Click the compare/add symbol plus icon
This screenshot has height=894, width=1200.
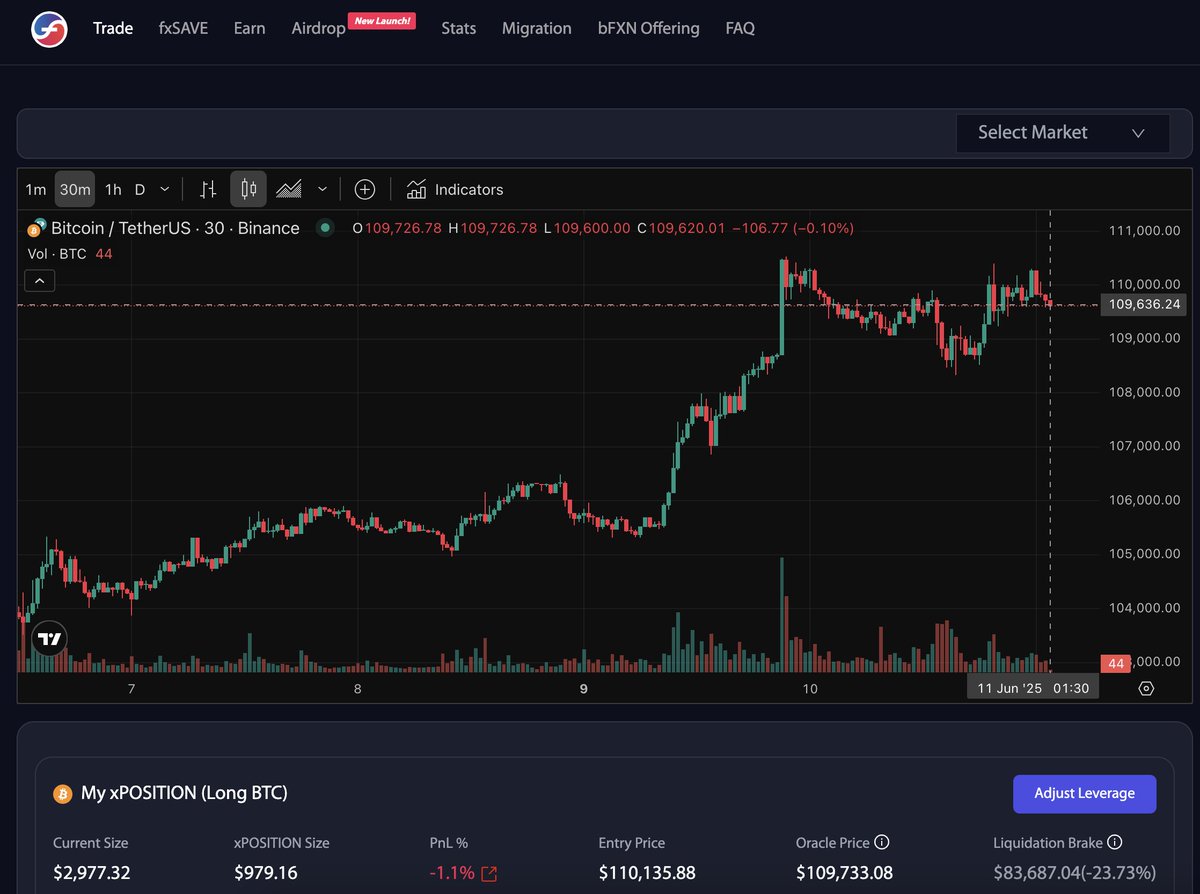click(365, 189)
